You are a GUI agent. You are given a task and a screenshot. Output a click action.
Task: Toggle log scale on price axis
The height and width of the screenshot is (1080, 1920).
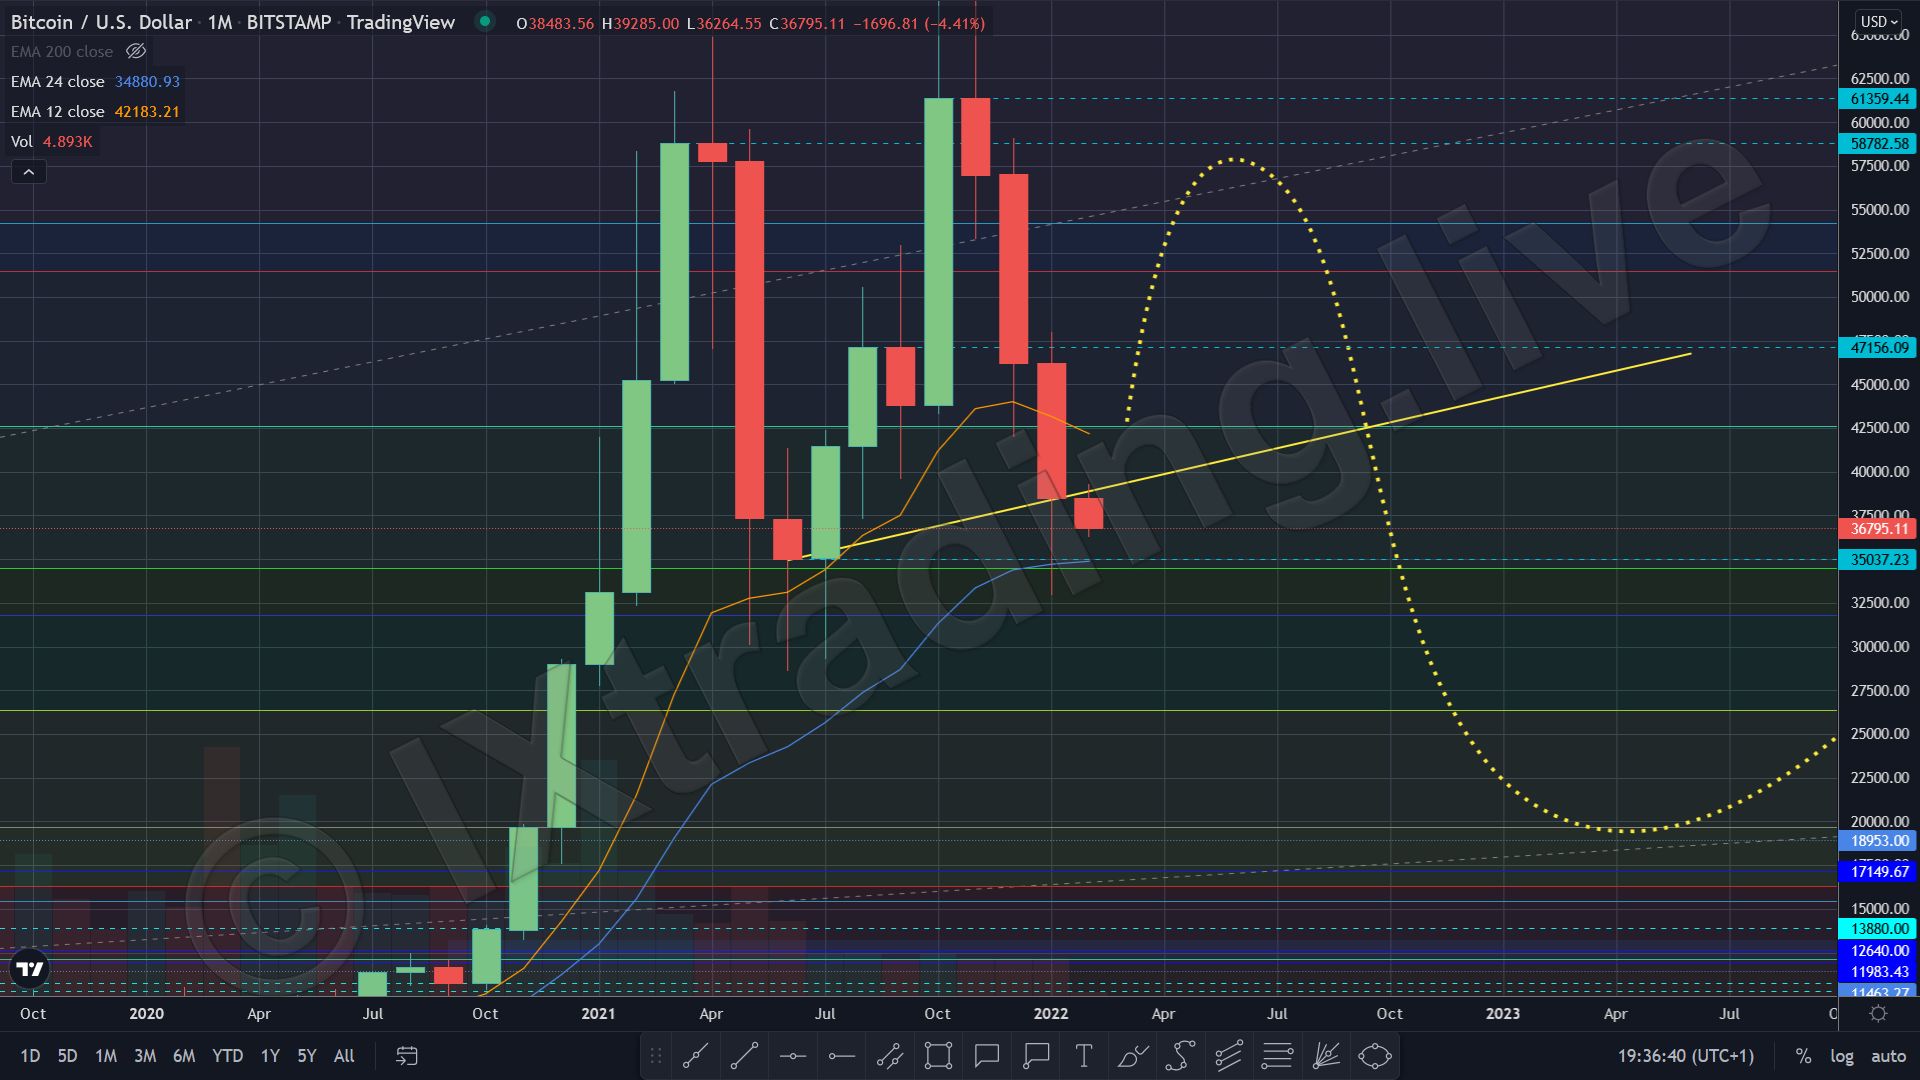(x=1841, y=1056)
